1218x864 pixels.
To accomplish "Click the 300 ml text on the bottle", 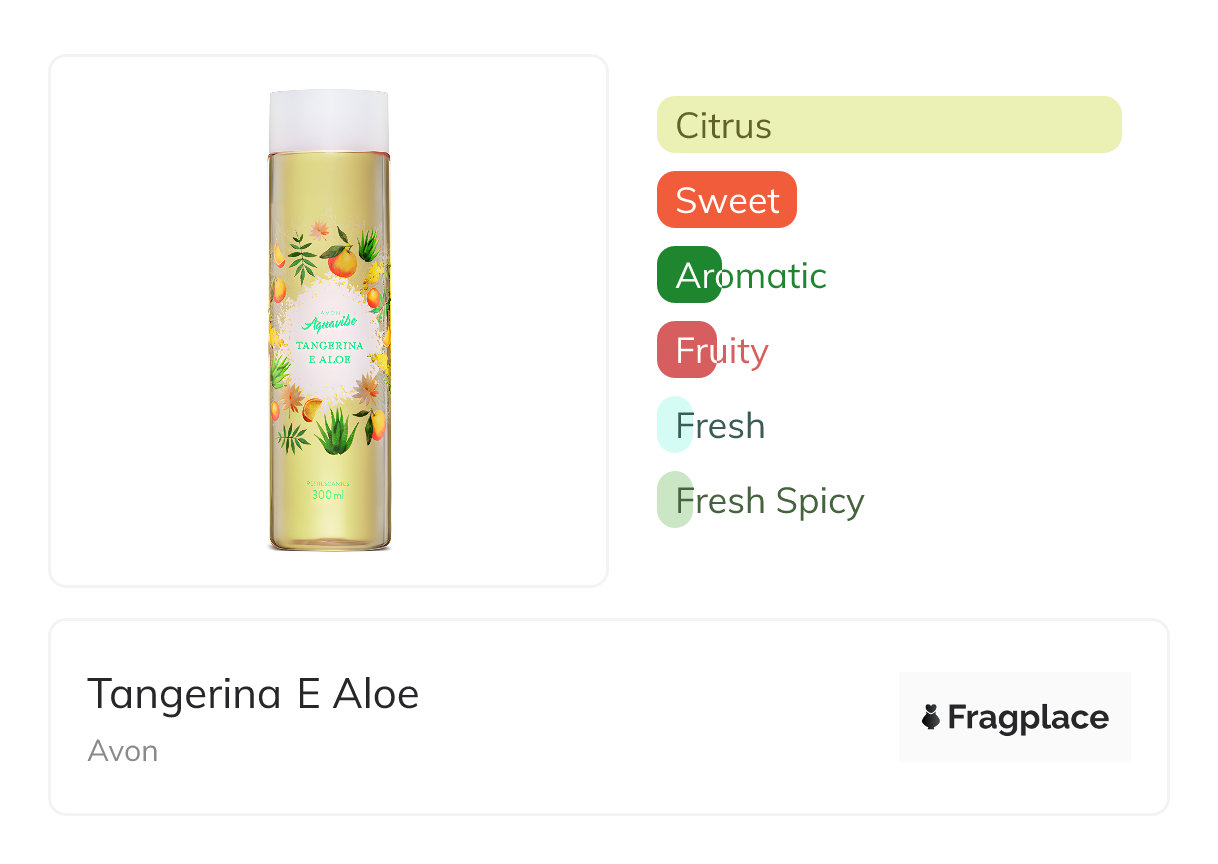I will point(328,495).
